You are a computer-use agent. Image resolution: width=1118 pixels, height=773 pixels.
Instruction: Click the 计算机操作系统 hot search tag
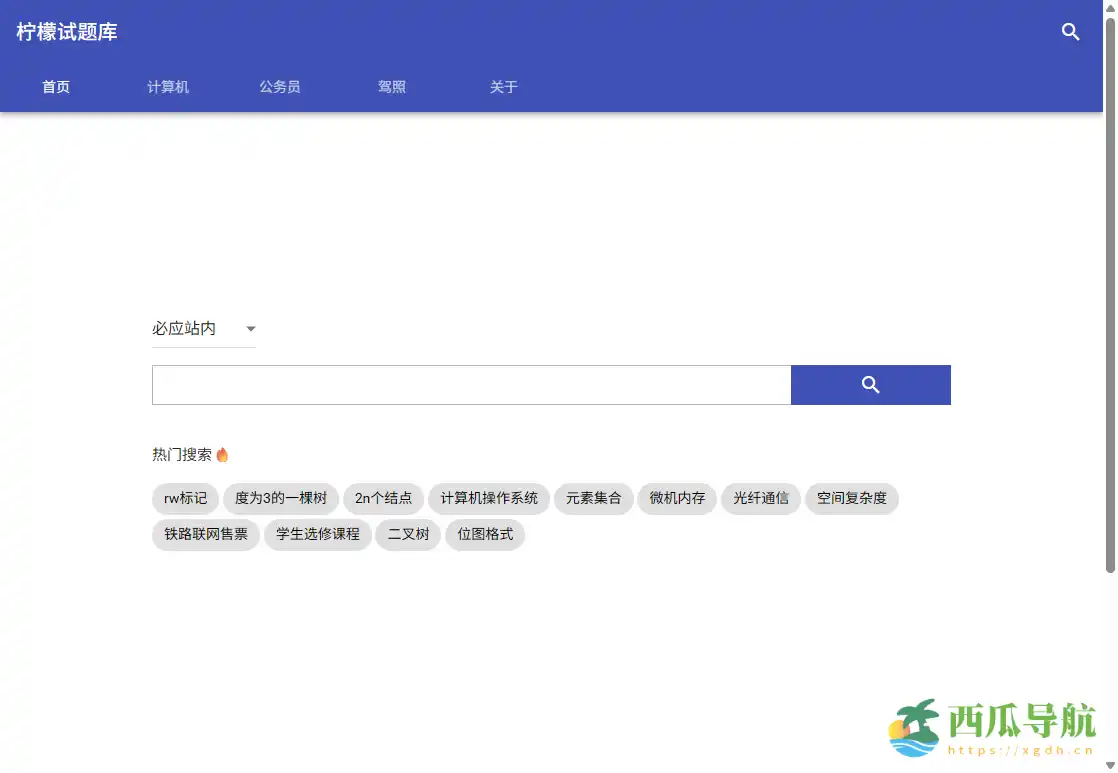tap(489, 499)
